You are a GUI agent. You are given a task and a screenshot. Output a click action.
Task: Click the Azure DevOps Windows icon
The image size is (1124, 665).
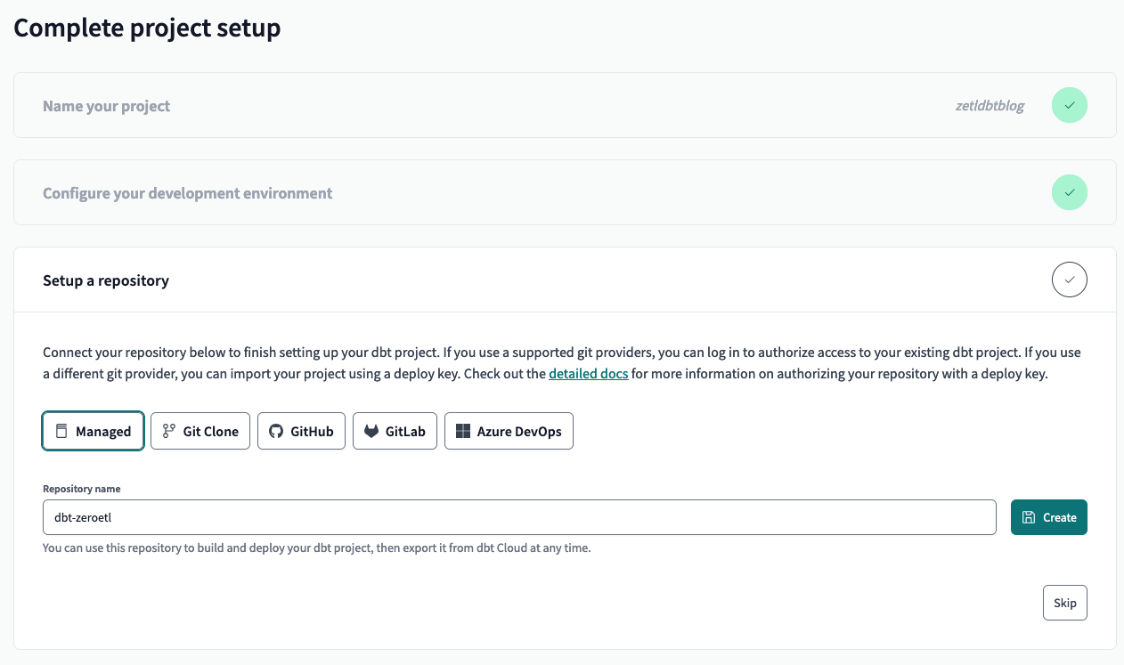463,431
